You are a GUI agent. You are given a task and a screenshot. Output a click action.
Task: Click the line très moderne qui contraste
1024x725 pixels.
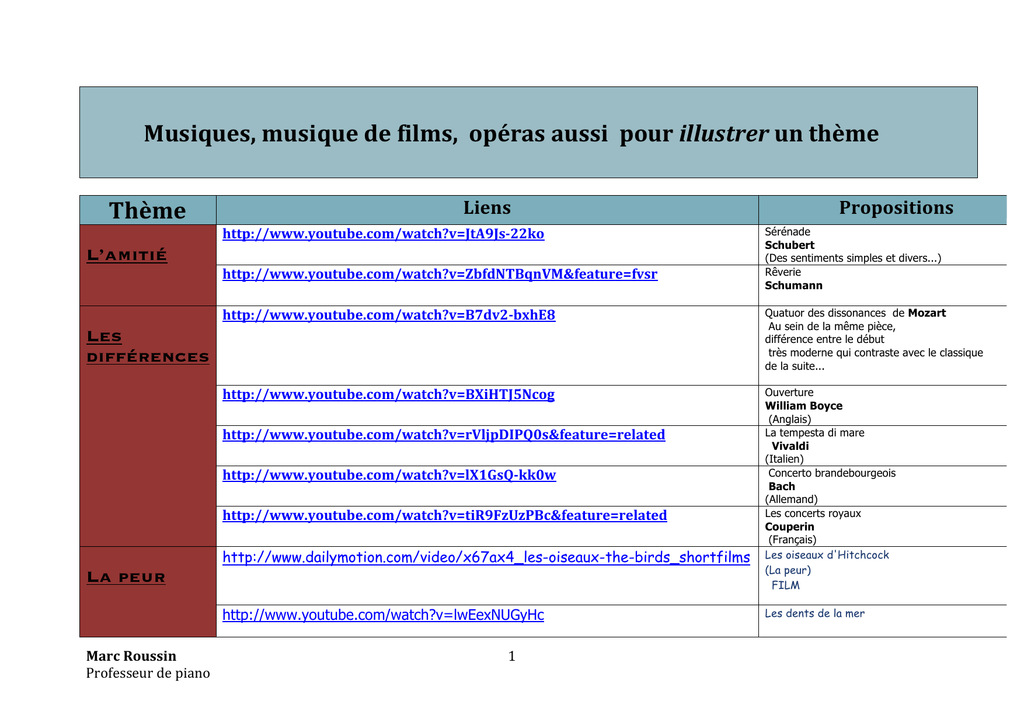pos(876,353)
